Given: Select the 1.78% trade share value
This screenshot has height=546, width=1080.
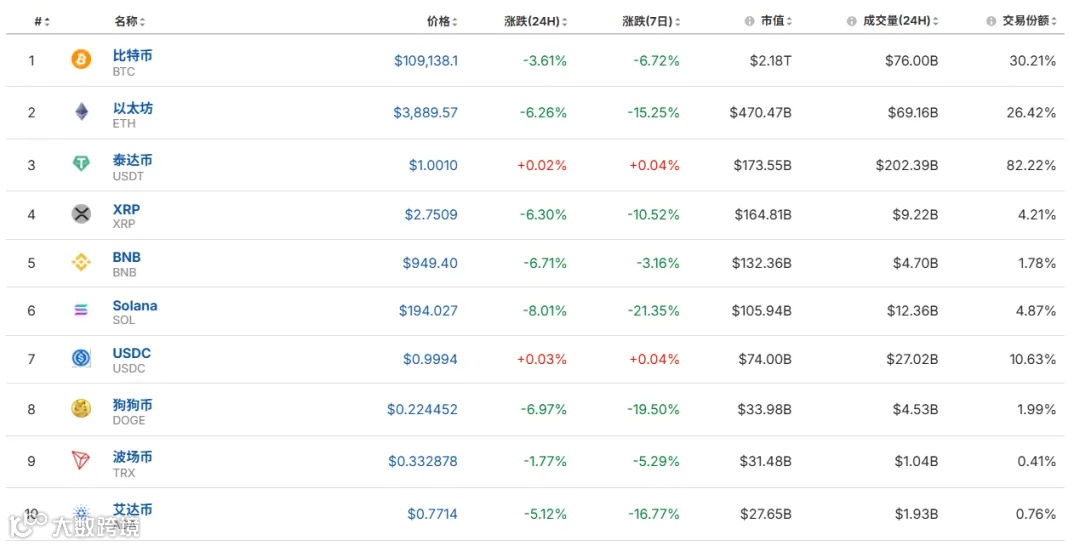Looking at the screenshot, I should [1037, 263].
